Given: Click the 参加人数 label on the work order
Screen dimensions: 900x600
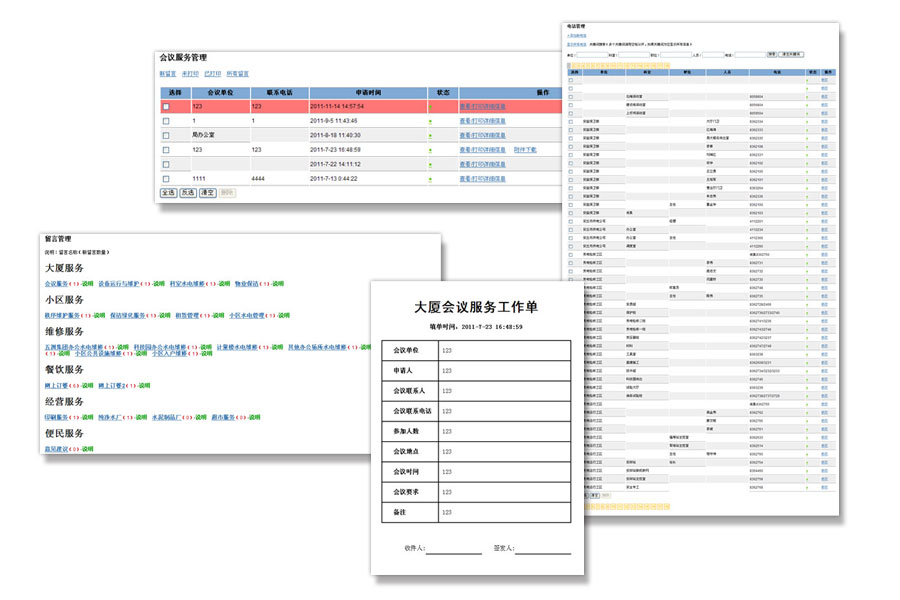Looking at the screenshot, I should tap(406, 431).
